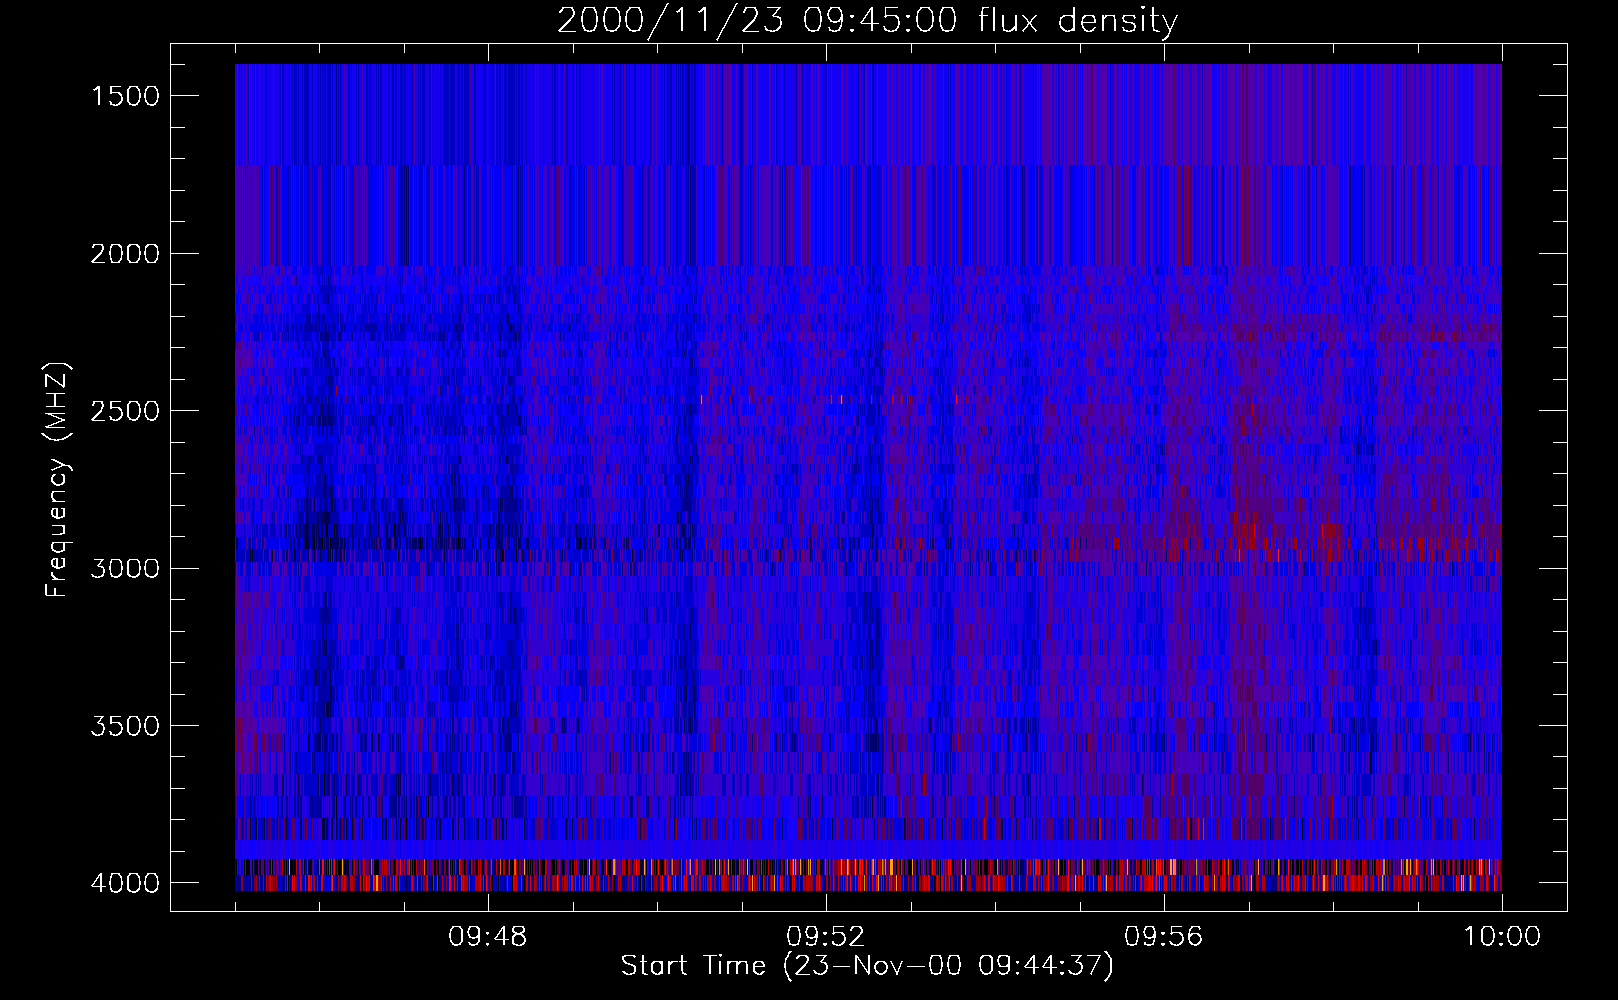Image resolution: width=1618 pixels, height=1000 pixels.
Task: Select the 2000 frequency tick label
Action: click(125, 254)
